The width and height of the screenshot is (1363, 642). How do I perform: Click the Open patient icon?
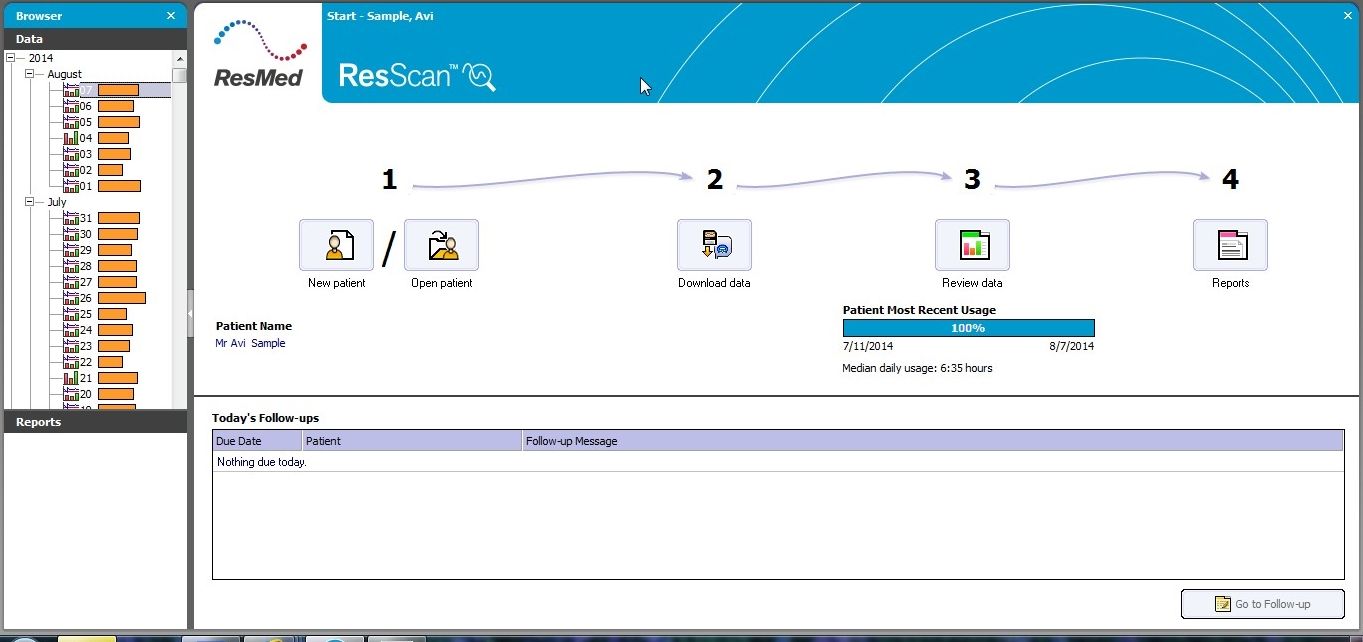click(x=441, y=245)
